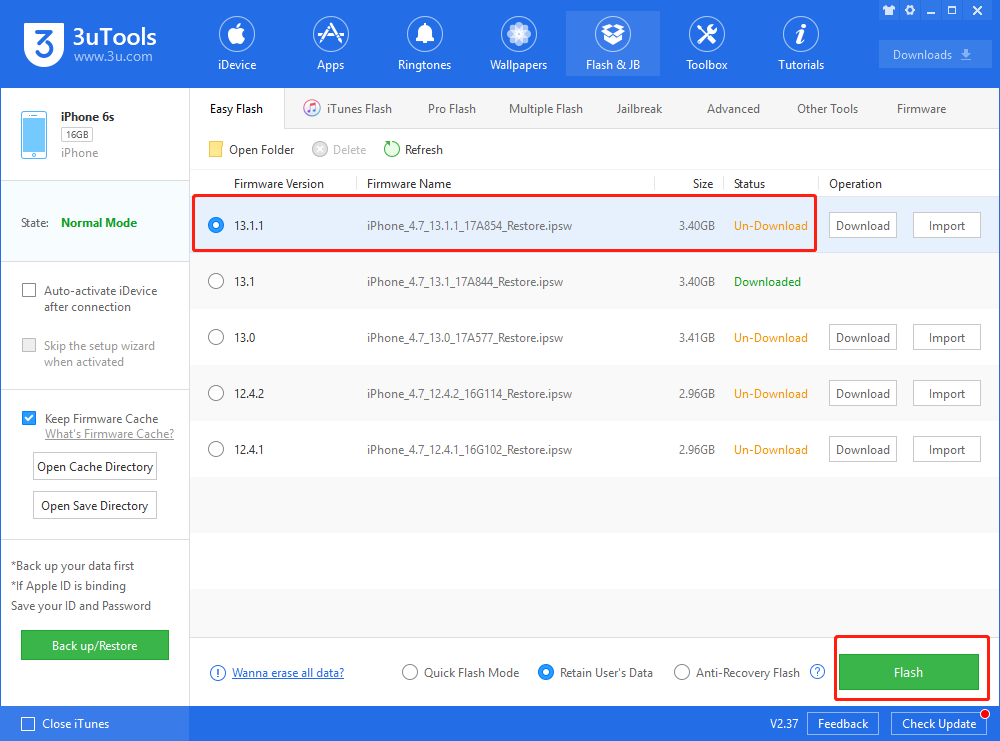Click Wanna erase all data link
Viewport: 1000px width, 741px height.
pos(288,673)
